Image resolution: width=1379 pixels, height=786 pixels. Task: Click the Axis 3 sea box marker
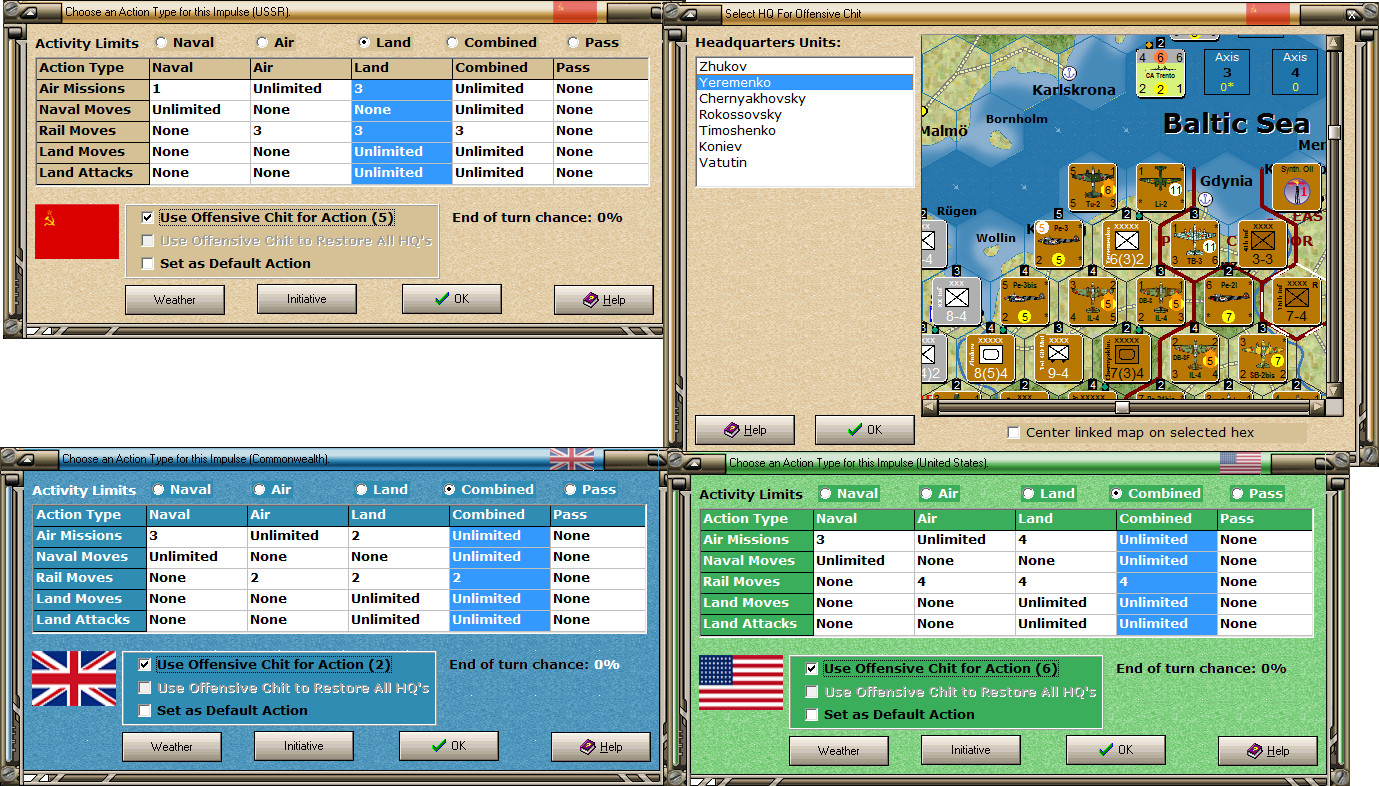(1227, 71)
